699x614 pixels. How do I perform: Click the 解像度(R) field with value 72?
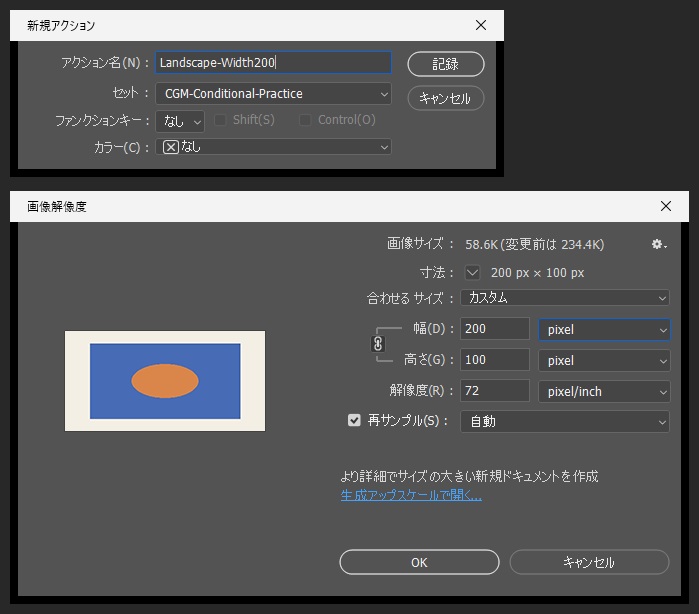coord(494,391)
